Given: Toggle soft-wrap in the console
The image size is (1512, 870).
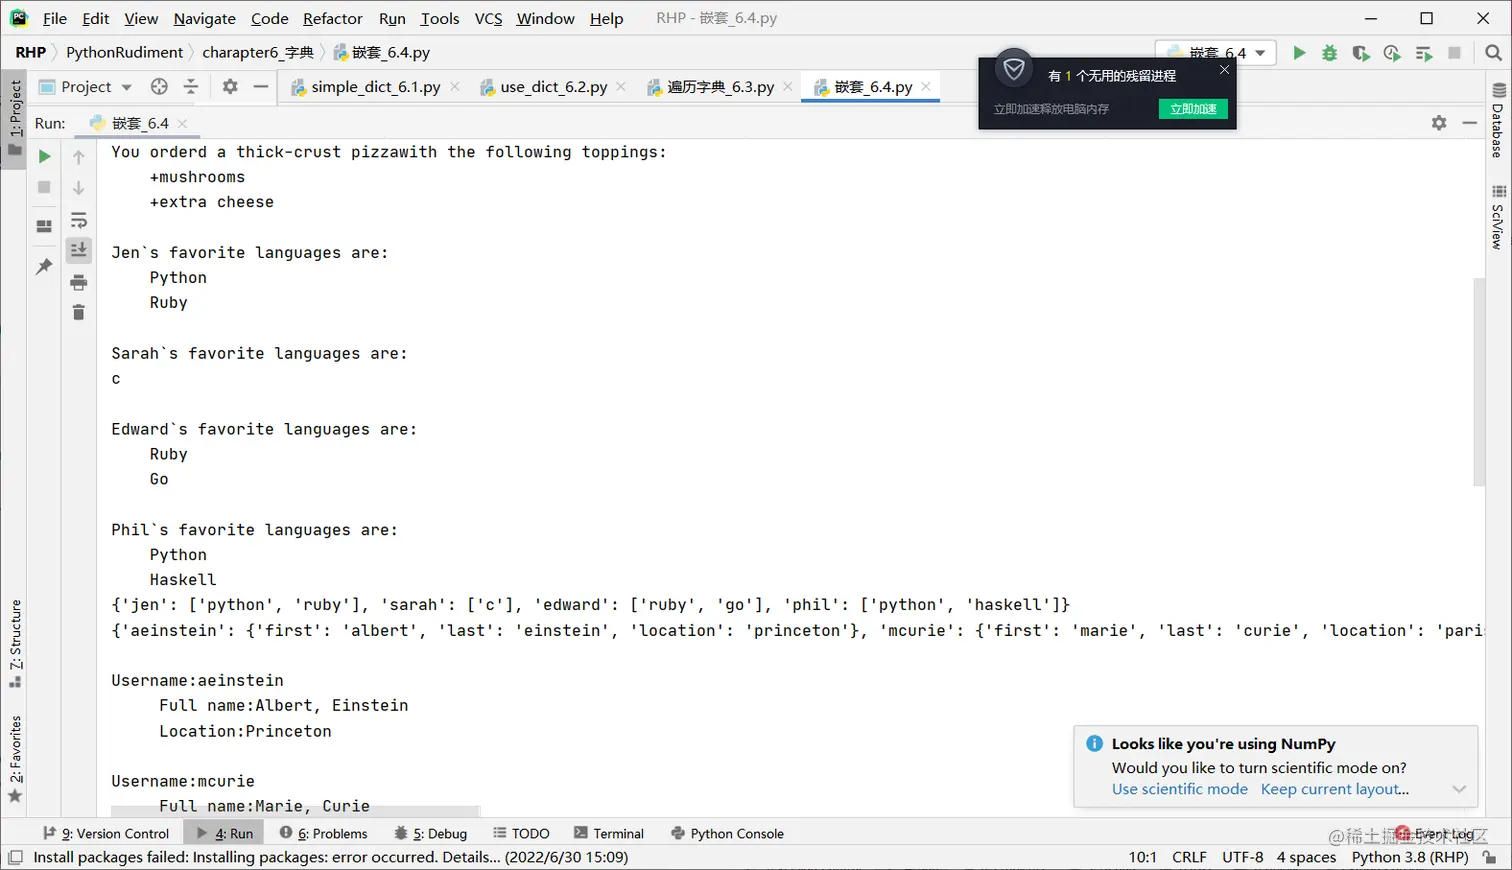Looking at the screenshot, I should coord(79,220).
